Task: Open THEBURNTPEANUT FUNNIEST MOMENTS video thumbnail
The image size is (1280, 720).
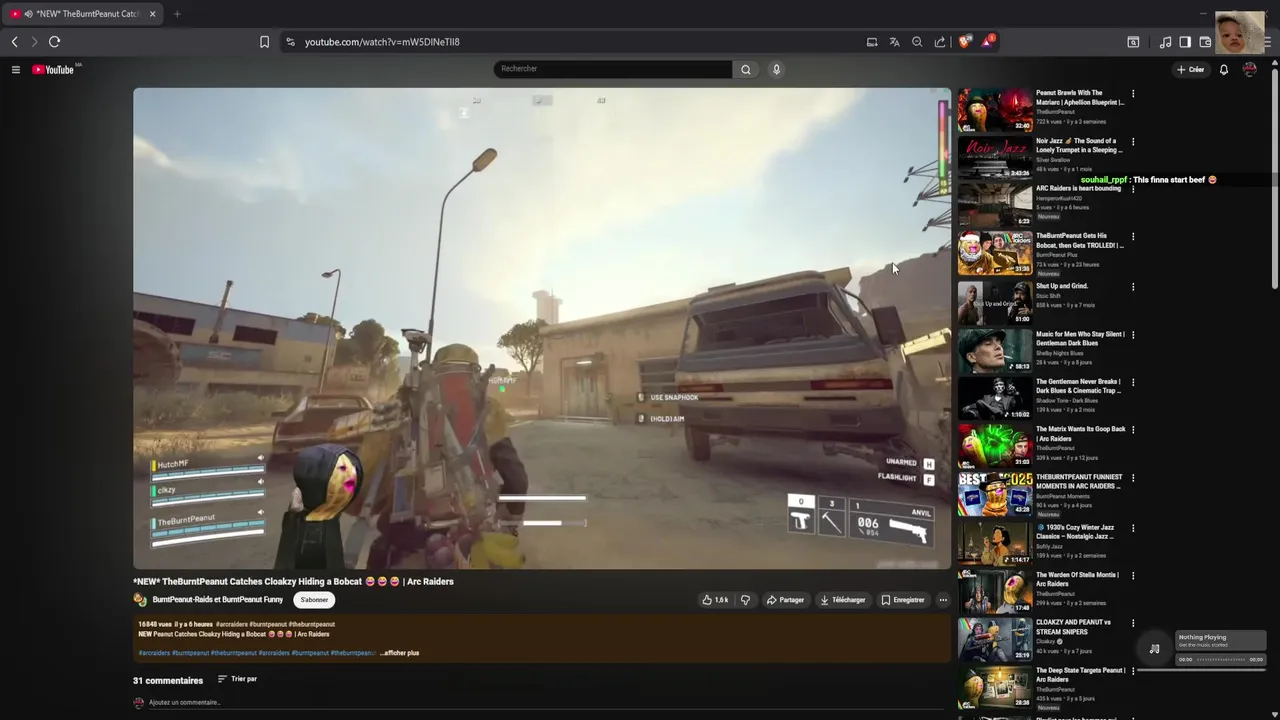Action: click(995, 495)
